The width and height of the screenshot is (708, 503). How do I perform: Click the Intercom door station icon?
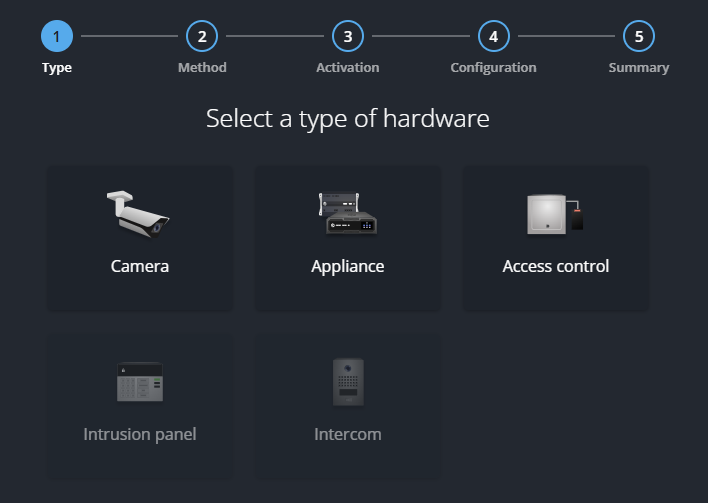pos(347,382)
